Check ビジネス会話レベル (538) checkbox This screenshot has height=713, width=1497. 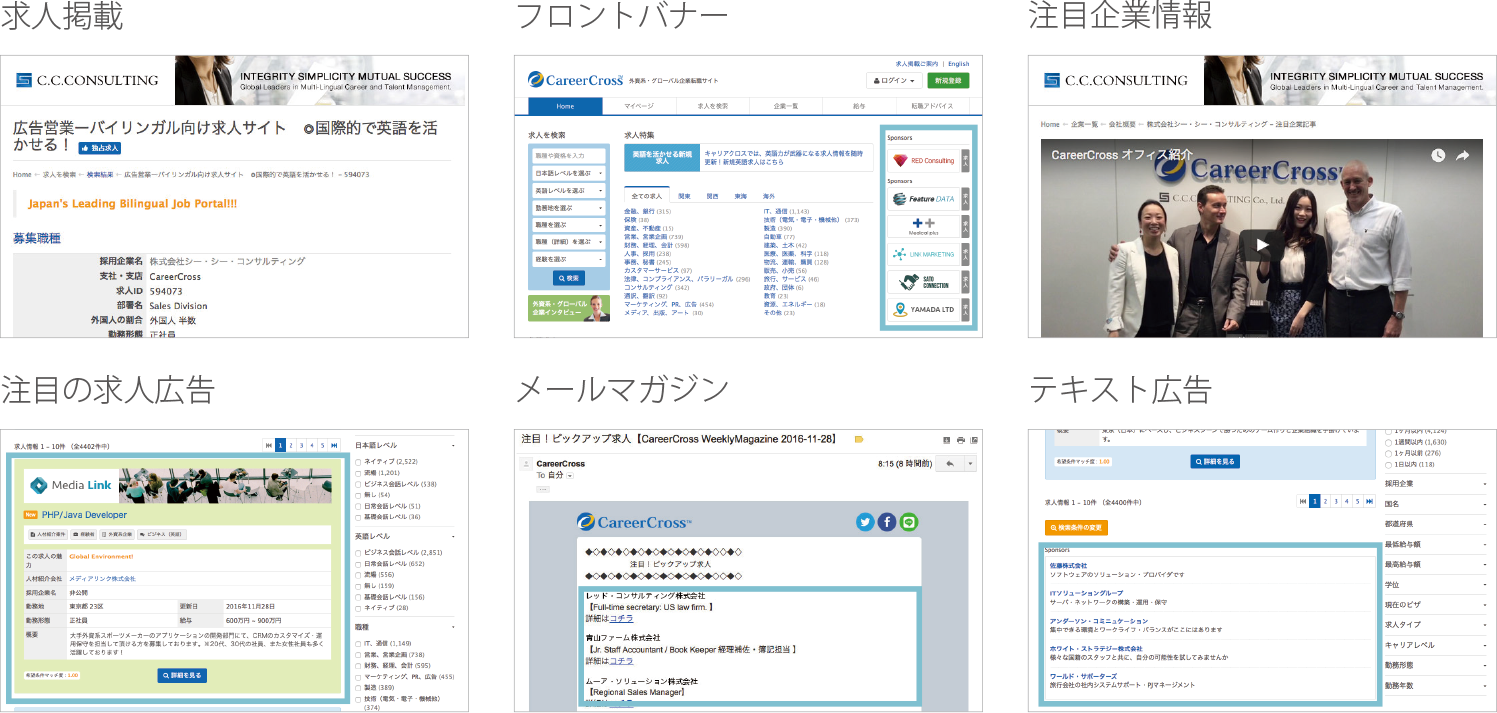click(358, 484)
